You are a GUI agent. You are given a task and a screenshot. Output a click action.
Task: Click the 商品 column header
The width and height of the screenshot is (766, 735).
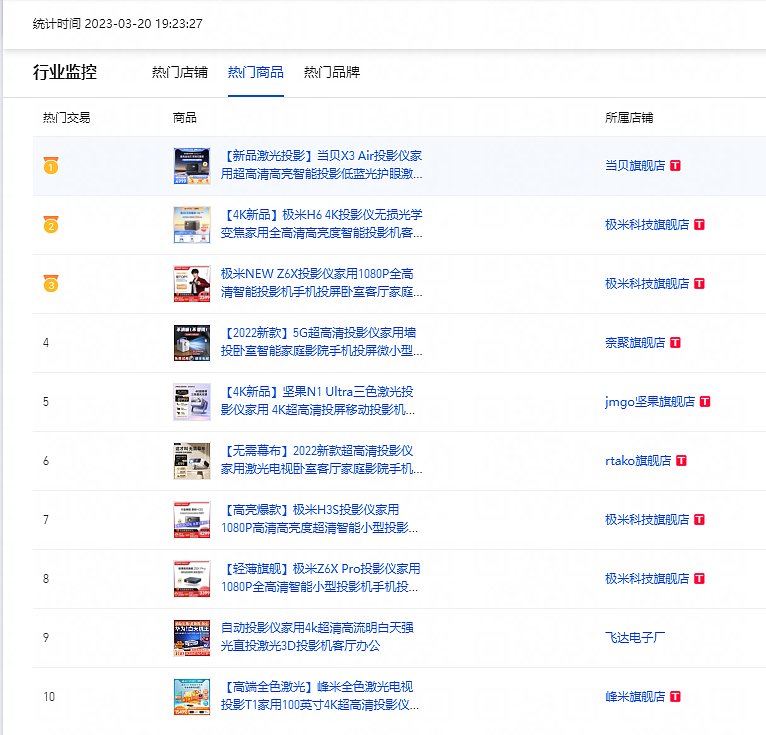point(185,118)
